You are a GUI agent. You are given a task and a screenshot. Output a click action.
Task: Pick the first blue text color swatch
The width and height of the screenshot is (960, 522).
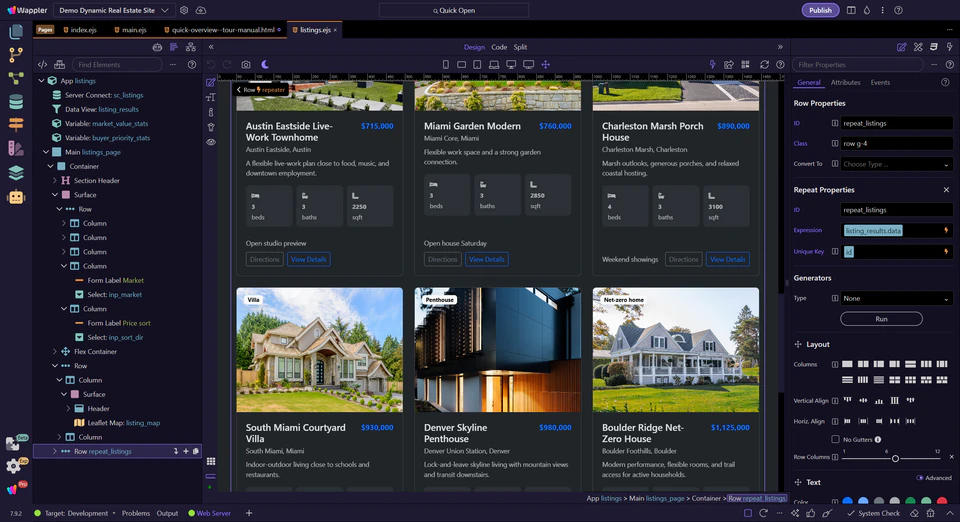click(847, 501)
